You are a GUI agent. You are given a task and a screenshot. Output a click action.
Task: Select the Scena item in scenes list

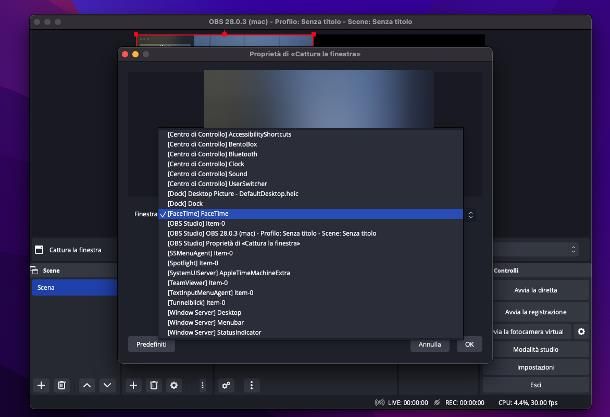pos(74,287)
